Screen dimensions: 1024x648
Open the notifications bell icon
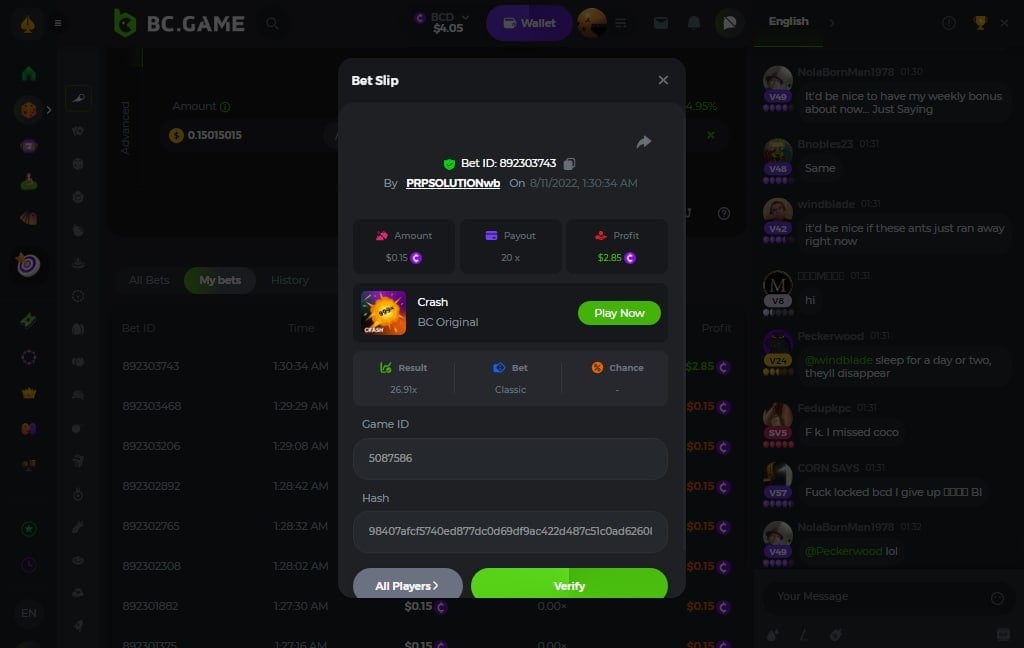(x=694, y=23)
